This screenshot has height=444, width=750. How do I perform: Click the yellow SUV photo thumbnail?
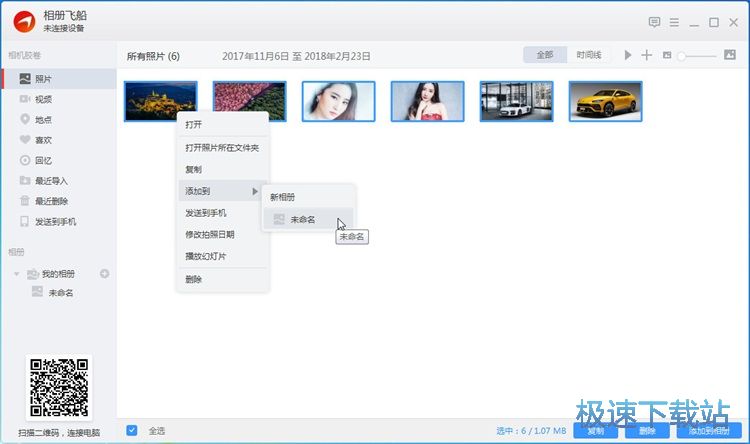click(606, 101)
